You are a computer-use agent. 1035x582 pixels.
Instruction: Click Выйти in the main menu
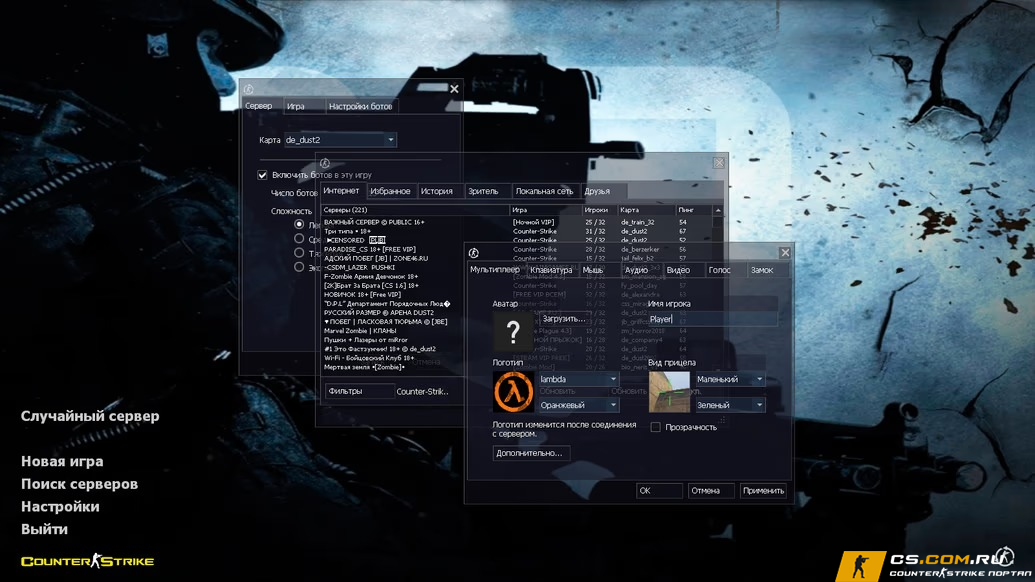tap(44, 529)
